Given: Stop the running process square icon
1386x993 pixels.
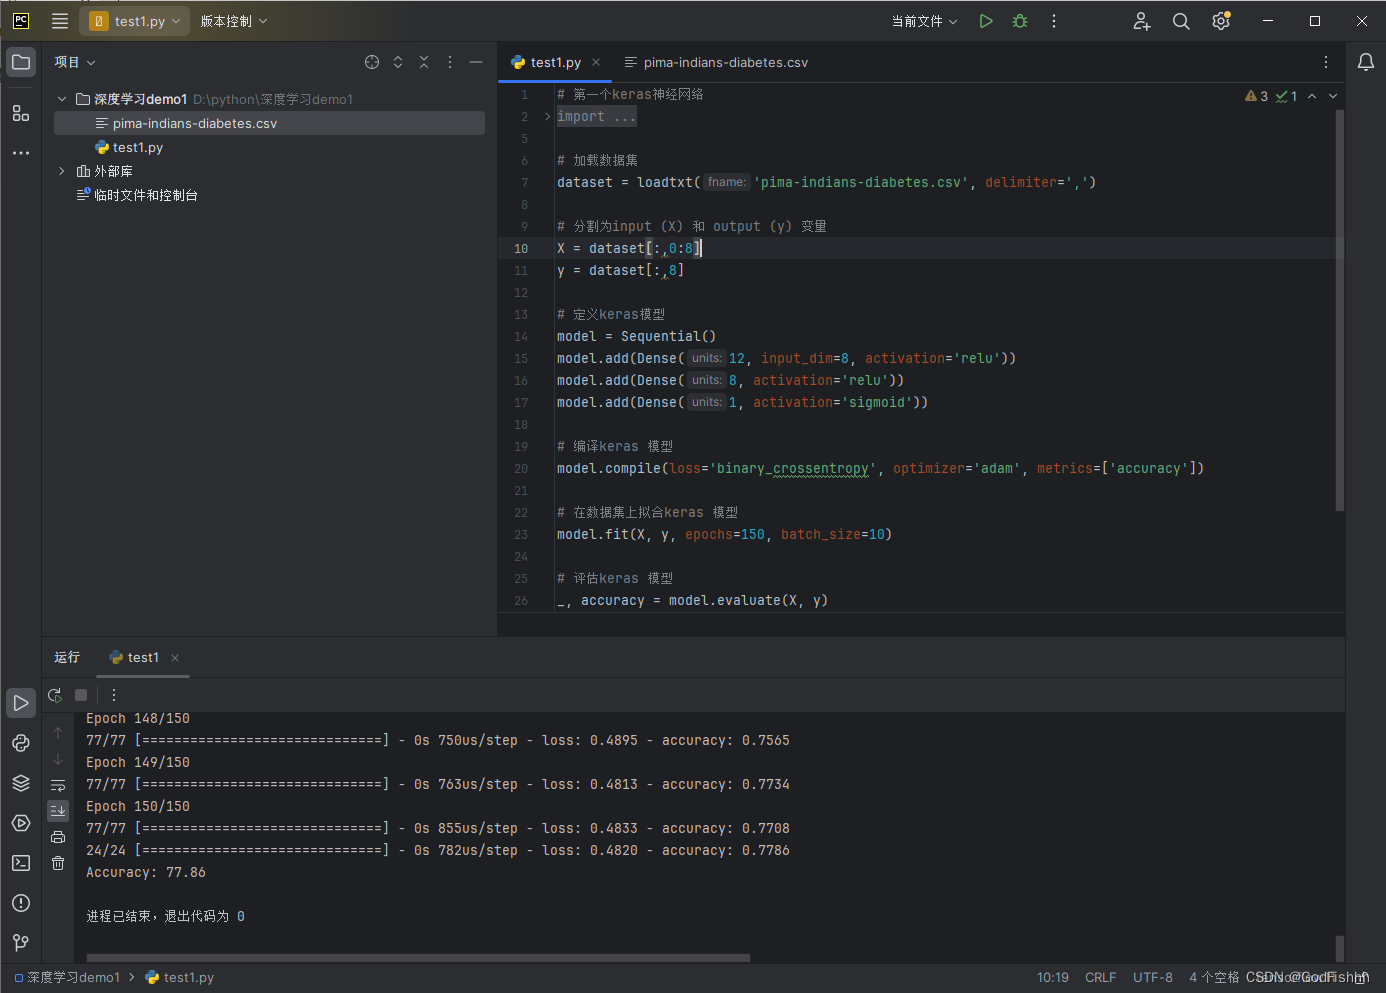Looking at the screenshot, I should point(81,695).
